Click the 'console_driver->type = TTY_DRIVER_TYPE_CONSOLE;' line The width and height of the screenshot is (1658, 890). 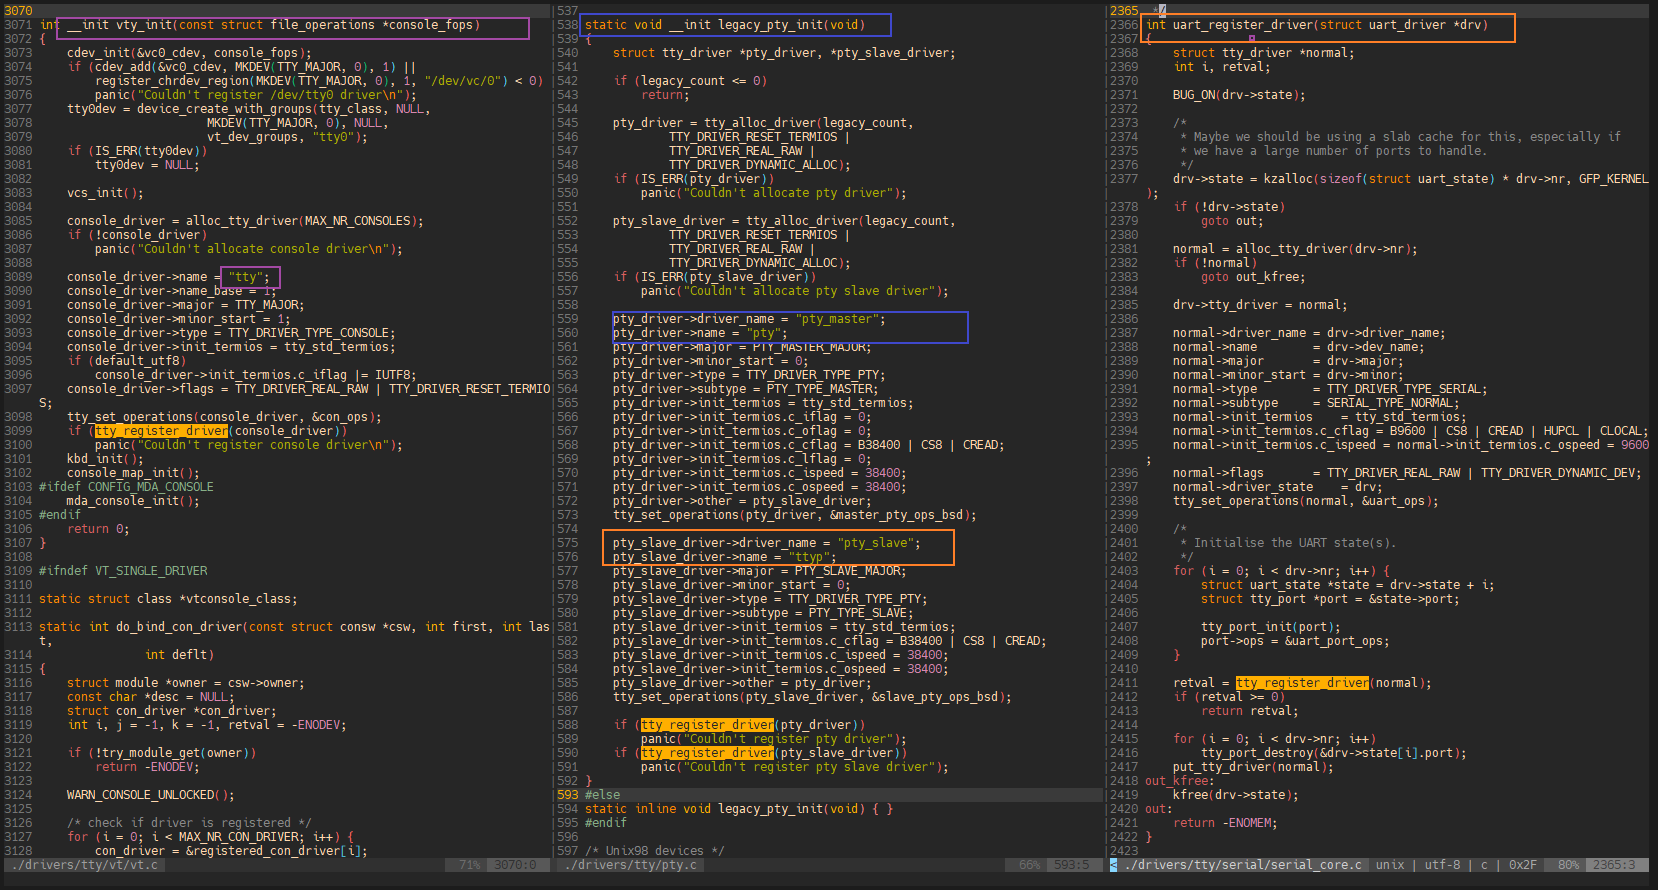(231, 333)
